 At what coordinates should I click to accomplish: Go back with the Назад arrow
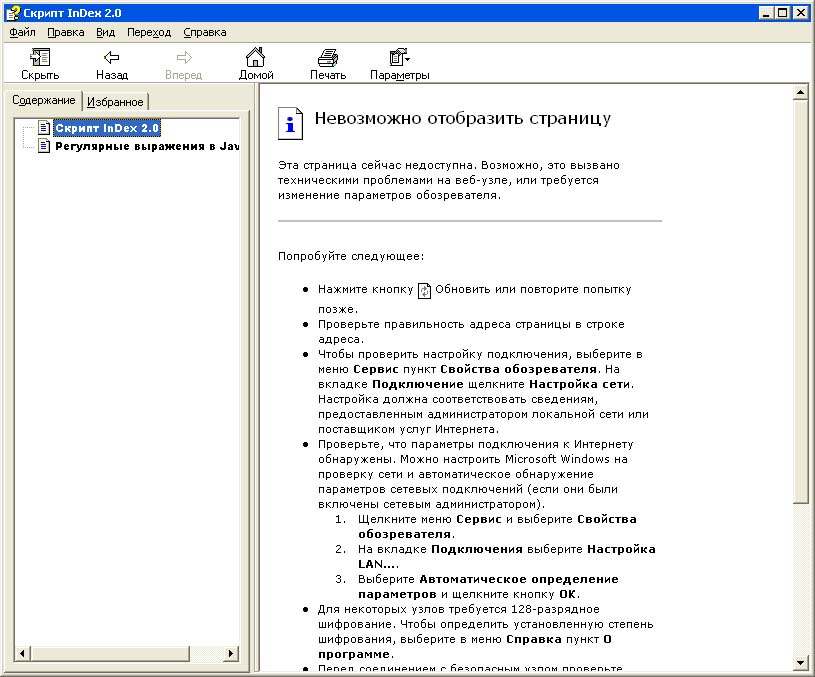pos(111,57)
